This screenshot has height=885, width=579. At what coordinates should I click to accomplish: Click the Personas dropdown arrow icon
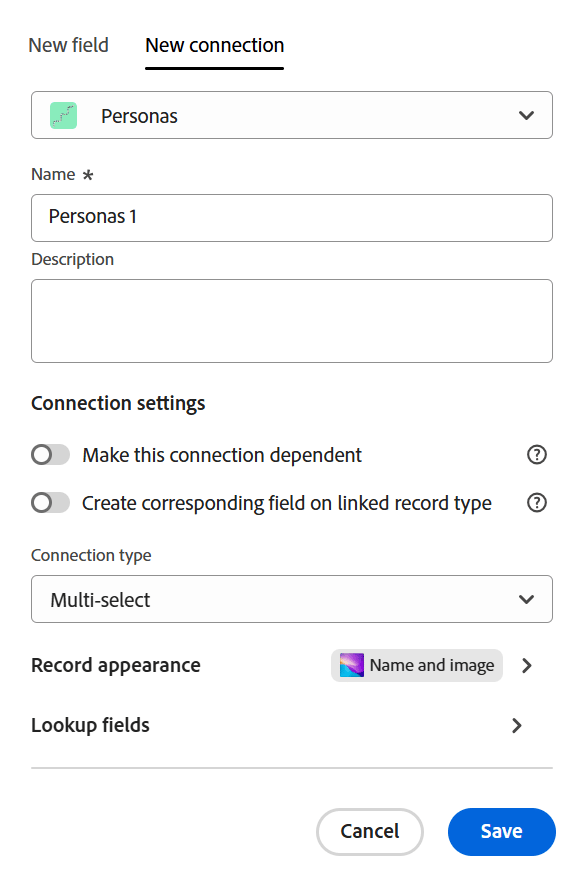tap(526, 116)
